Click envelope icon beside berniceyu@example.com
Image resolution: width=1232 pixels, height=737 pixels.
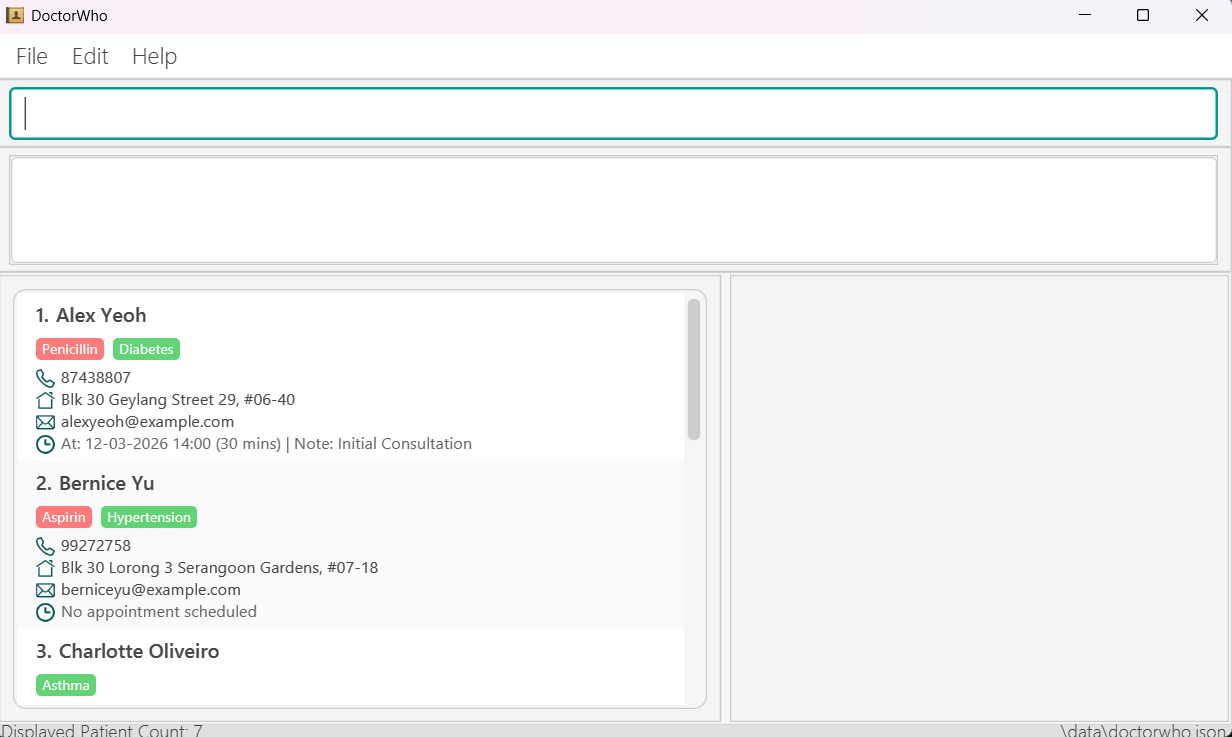click(45, 590)
